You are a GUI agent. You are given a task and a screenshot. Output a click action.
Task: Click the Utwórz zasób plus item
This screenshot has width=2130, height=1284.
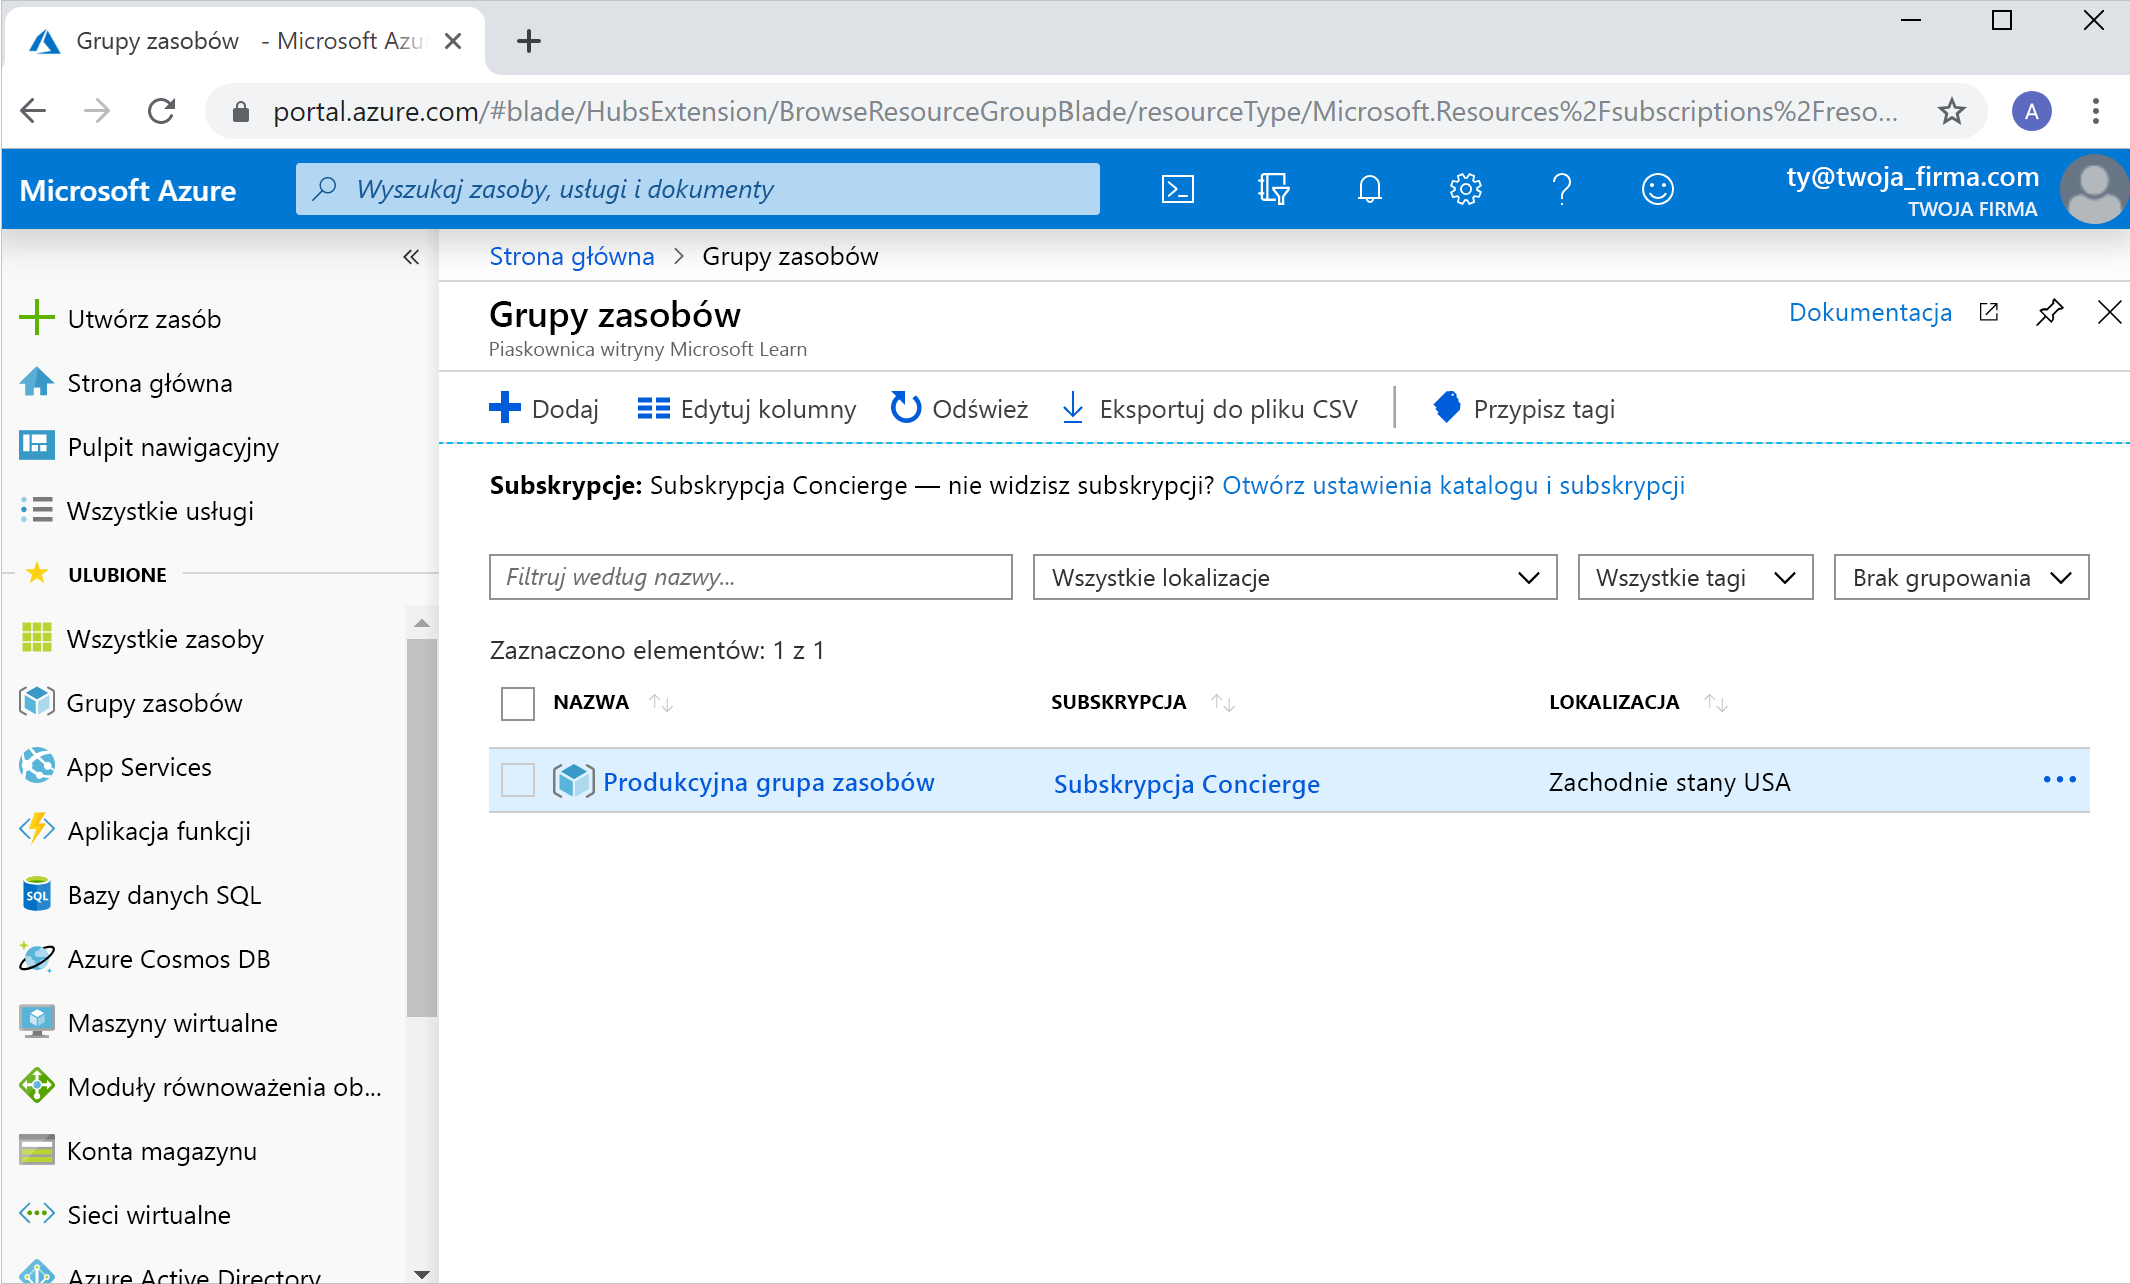click(x=120, y=319)
